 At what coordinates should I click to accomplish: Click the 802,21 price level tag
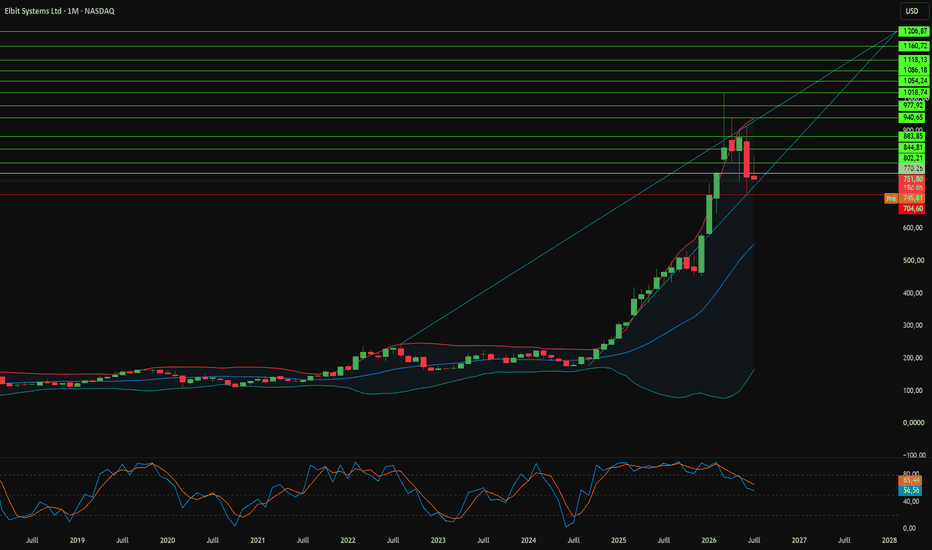(x=913, y=158)
